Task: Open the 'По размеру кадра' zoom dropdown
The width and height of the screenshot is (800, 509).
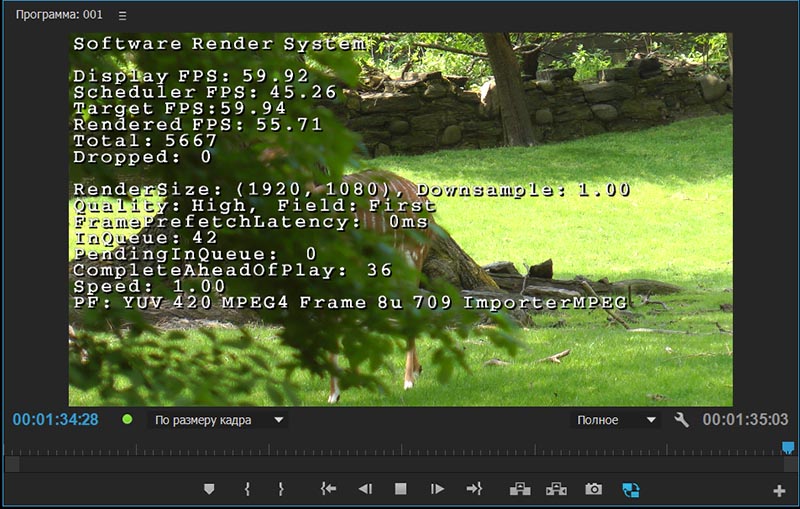Action: (218, 420)
